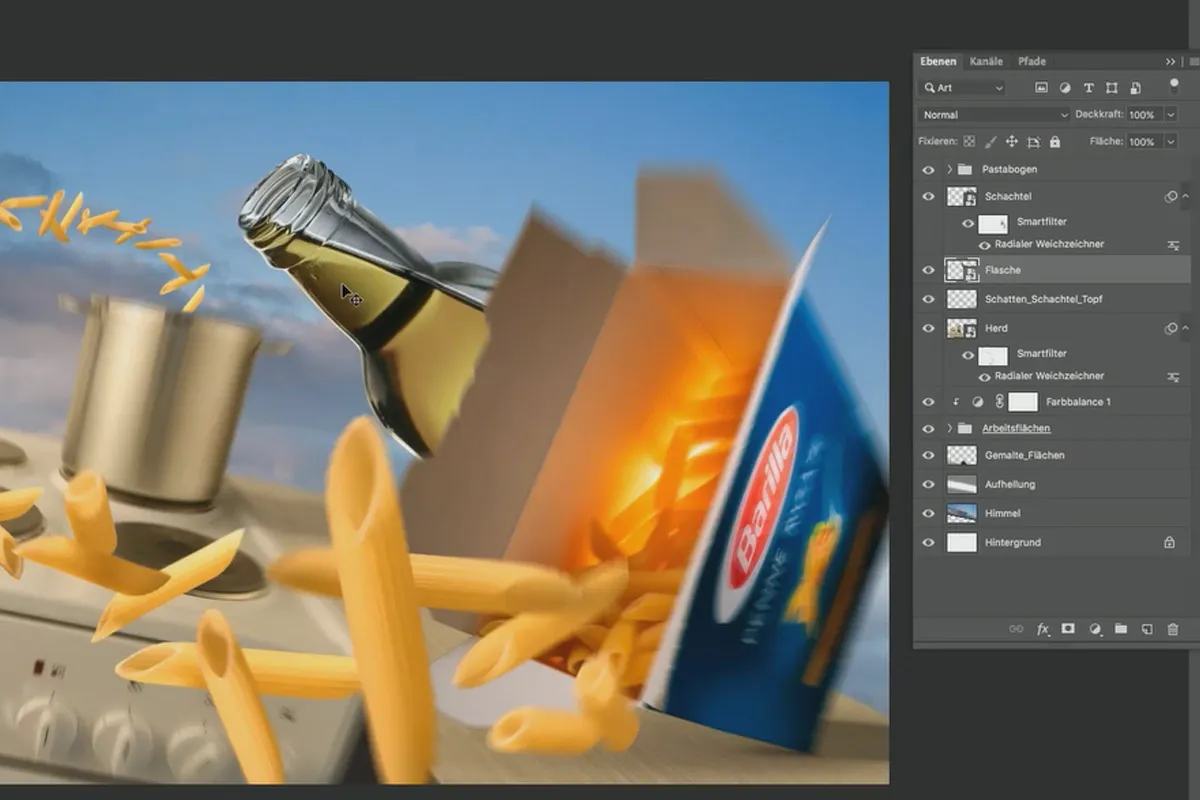Image resolution: width=1200 pixels, height=800 pixels.
Task: Filter layers by adjustment layer type
Action: click(x=1065, y=88)
